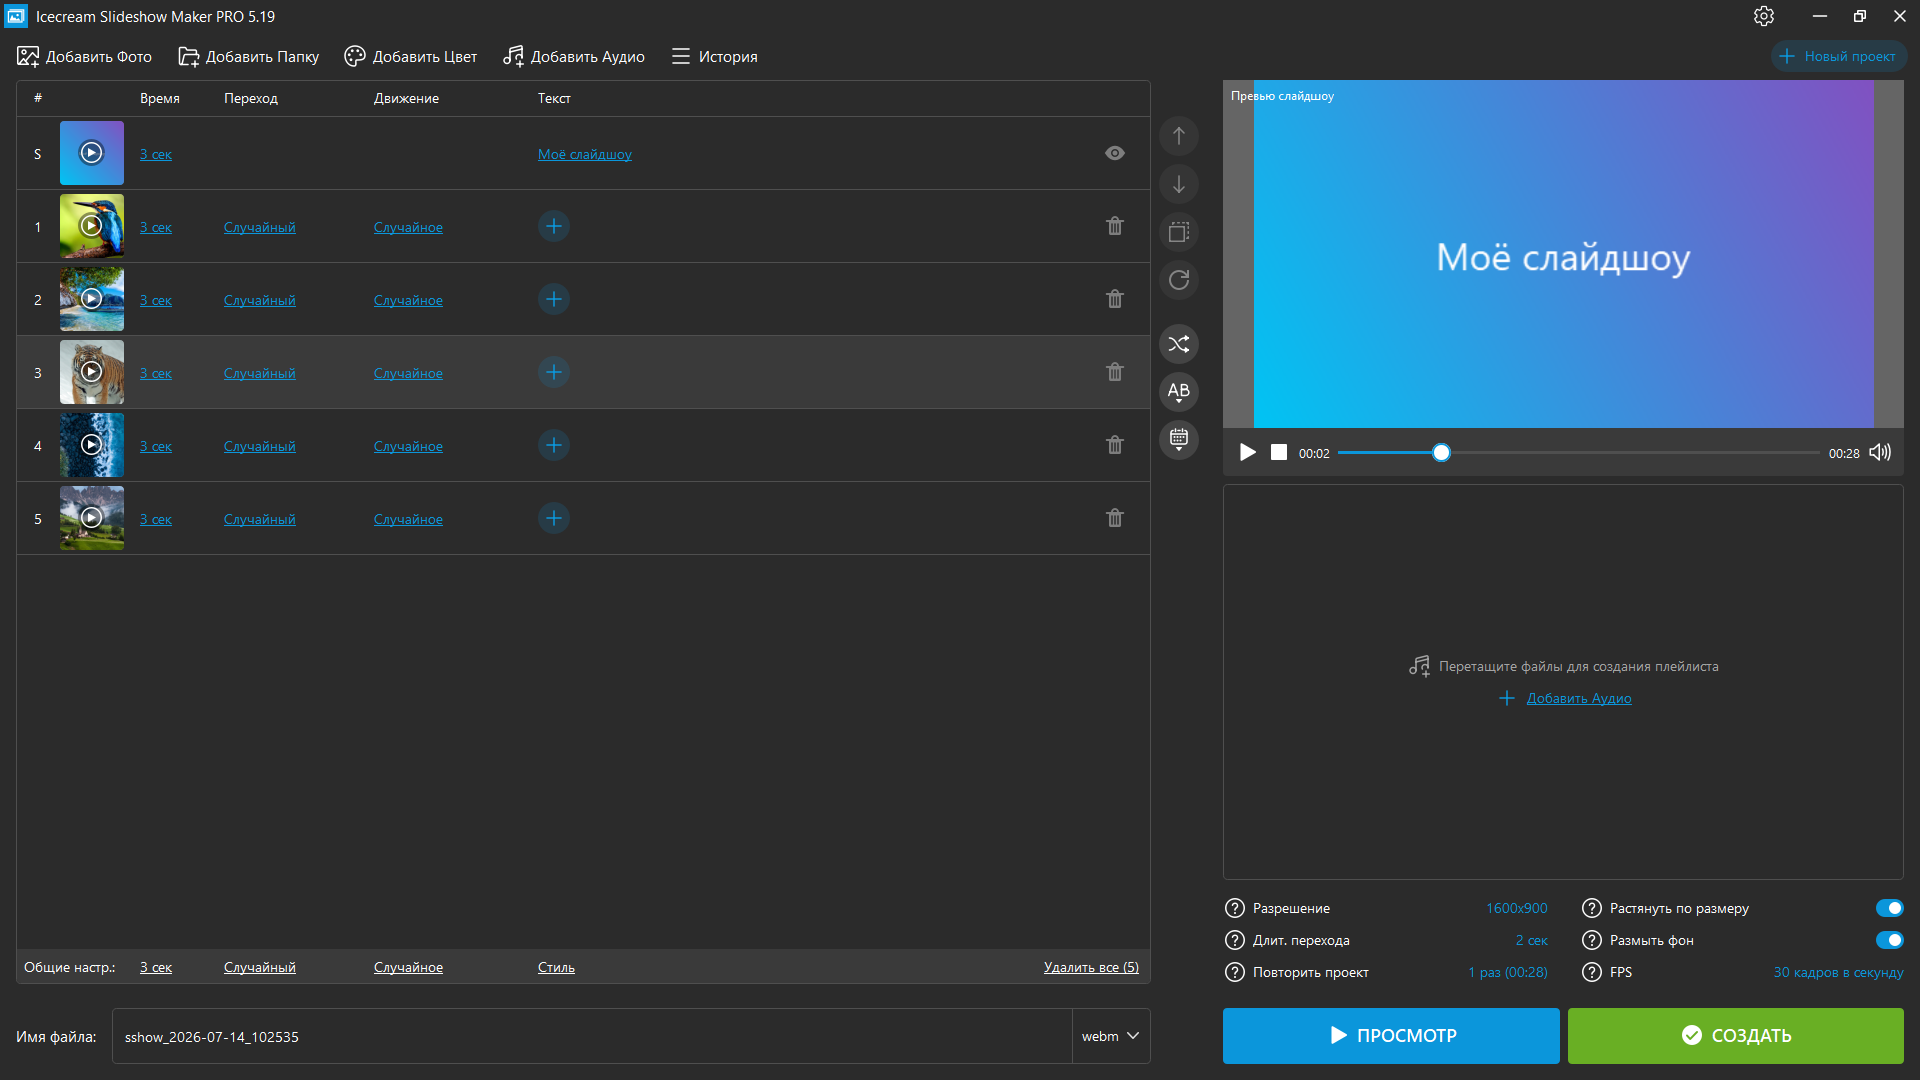Click help icon next to Разрешение
The height and width of the screenshot is (1080, 1920).
1235,908
